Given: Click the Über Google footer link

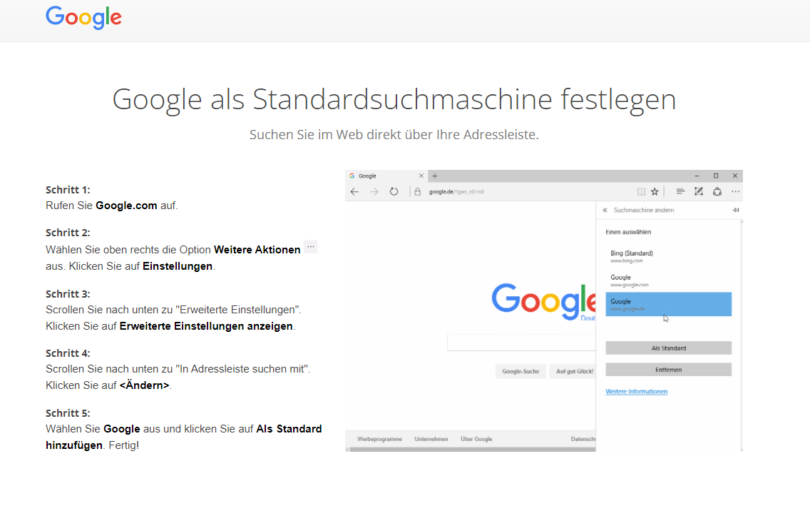Looking at the screenshot, I should (x=476, y=439).
